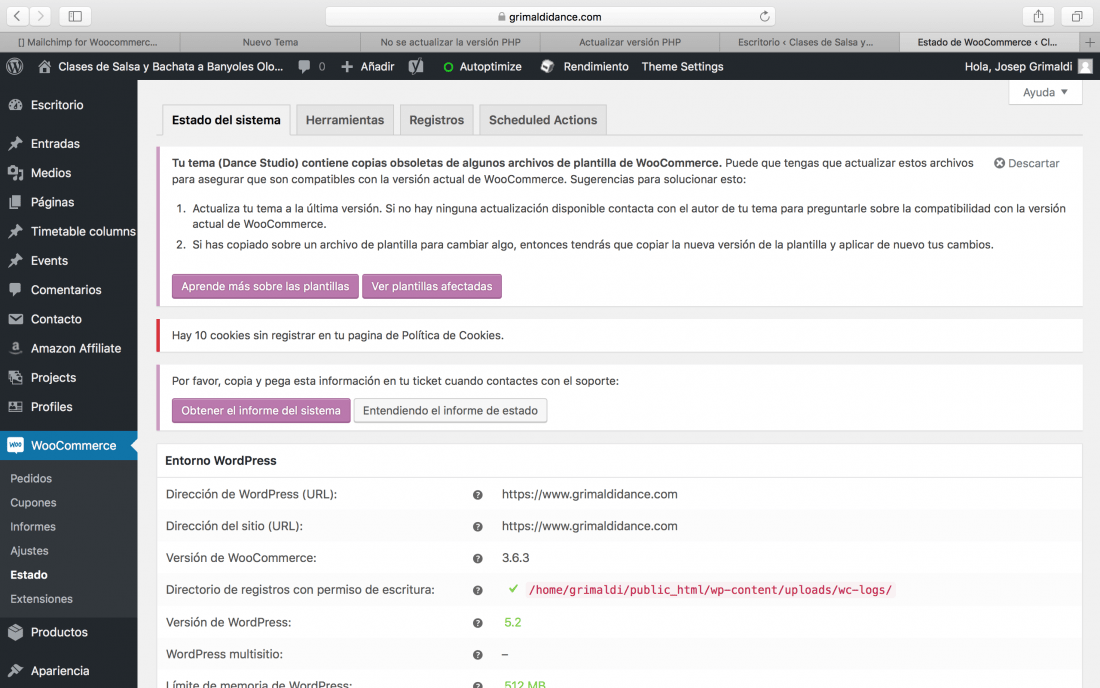The height and width of the screenshot is (688, 1100).
Task: Open Theme Settings in admin bar
Action: point(682,67)
